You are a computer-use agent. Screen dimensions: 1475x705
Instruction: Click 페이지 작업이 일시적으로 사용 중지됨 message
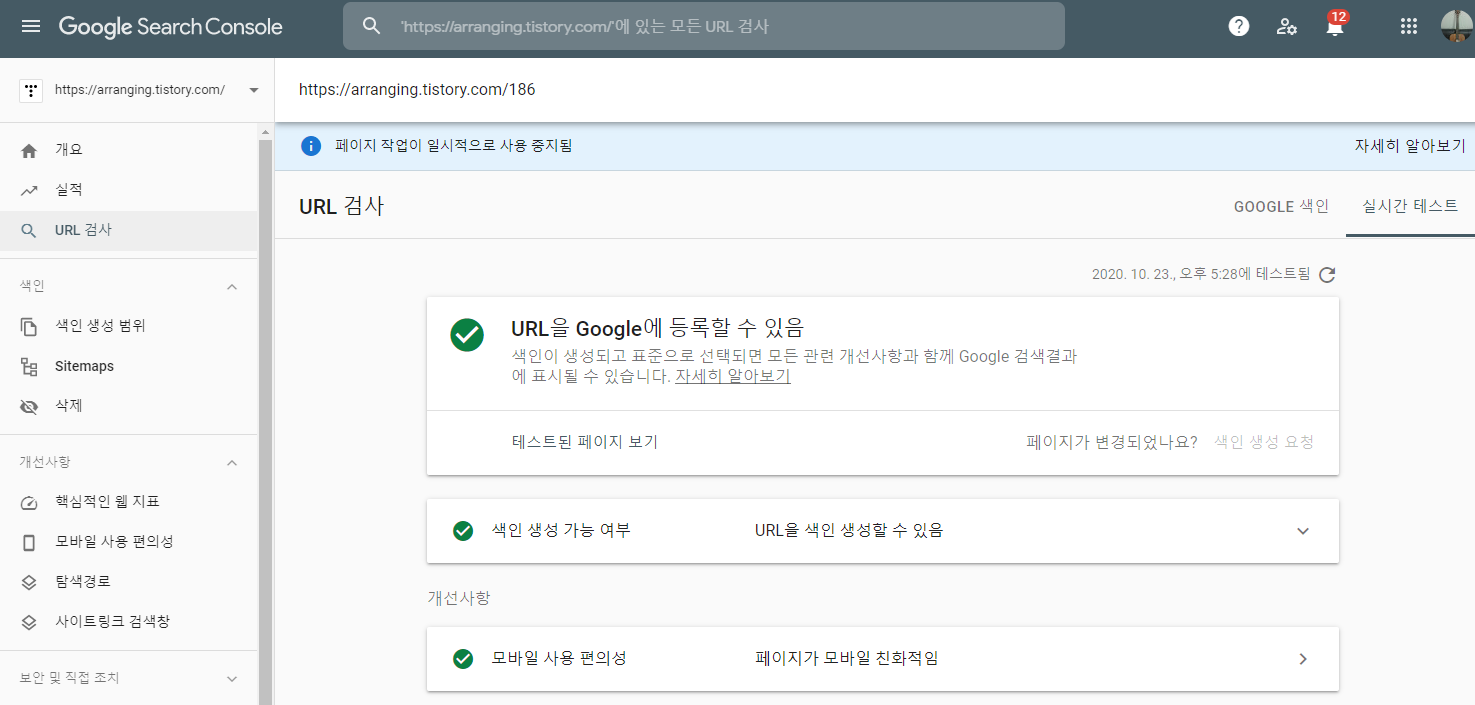[x=454, y=146]
